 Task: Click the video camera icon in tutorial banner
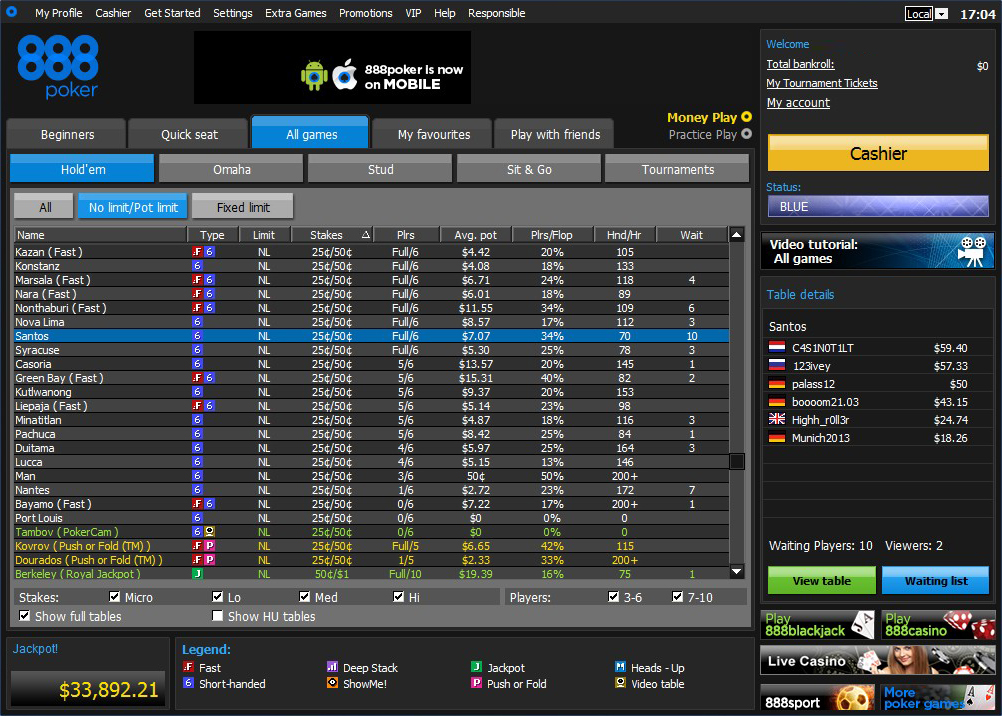[x=971, y=250]
